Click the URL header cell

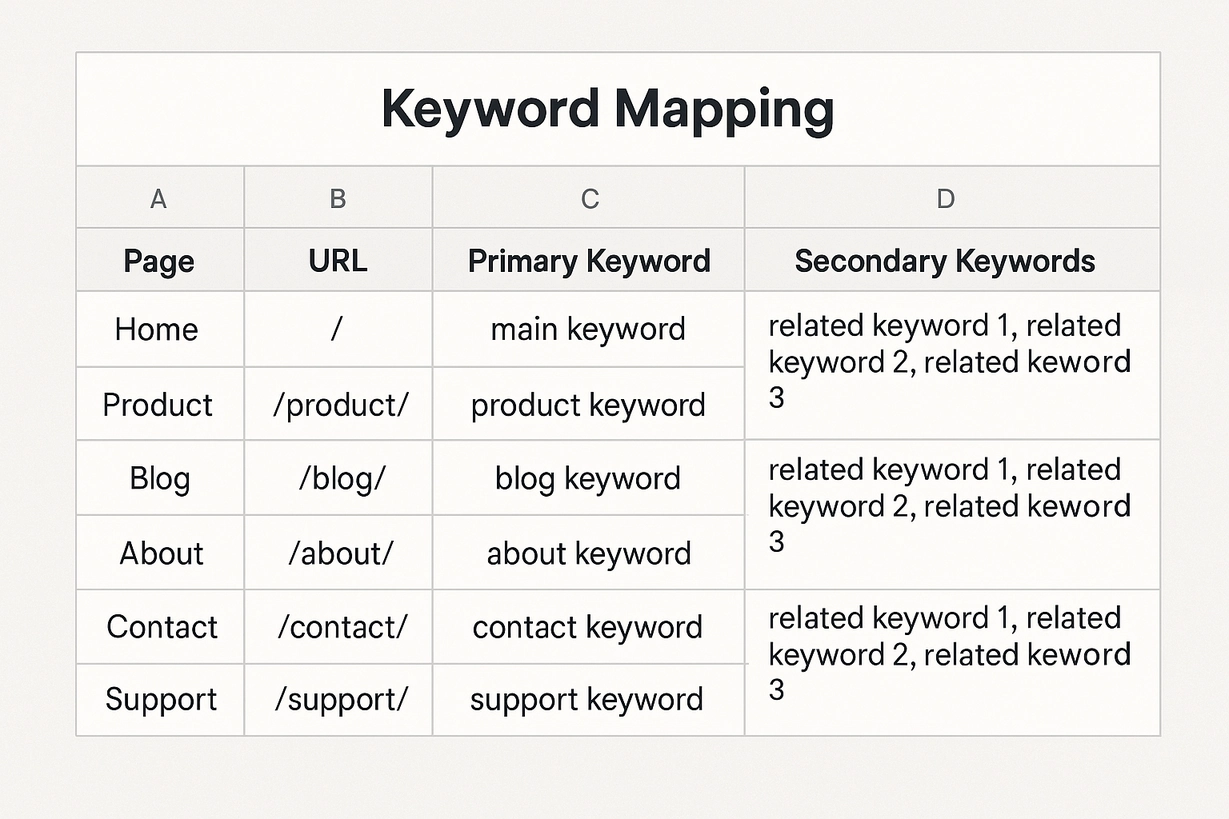pos(337,260)
